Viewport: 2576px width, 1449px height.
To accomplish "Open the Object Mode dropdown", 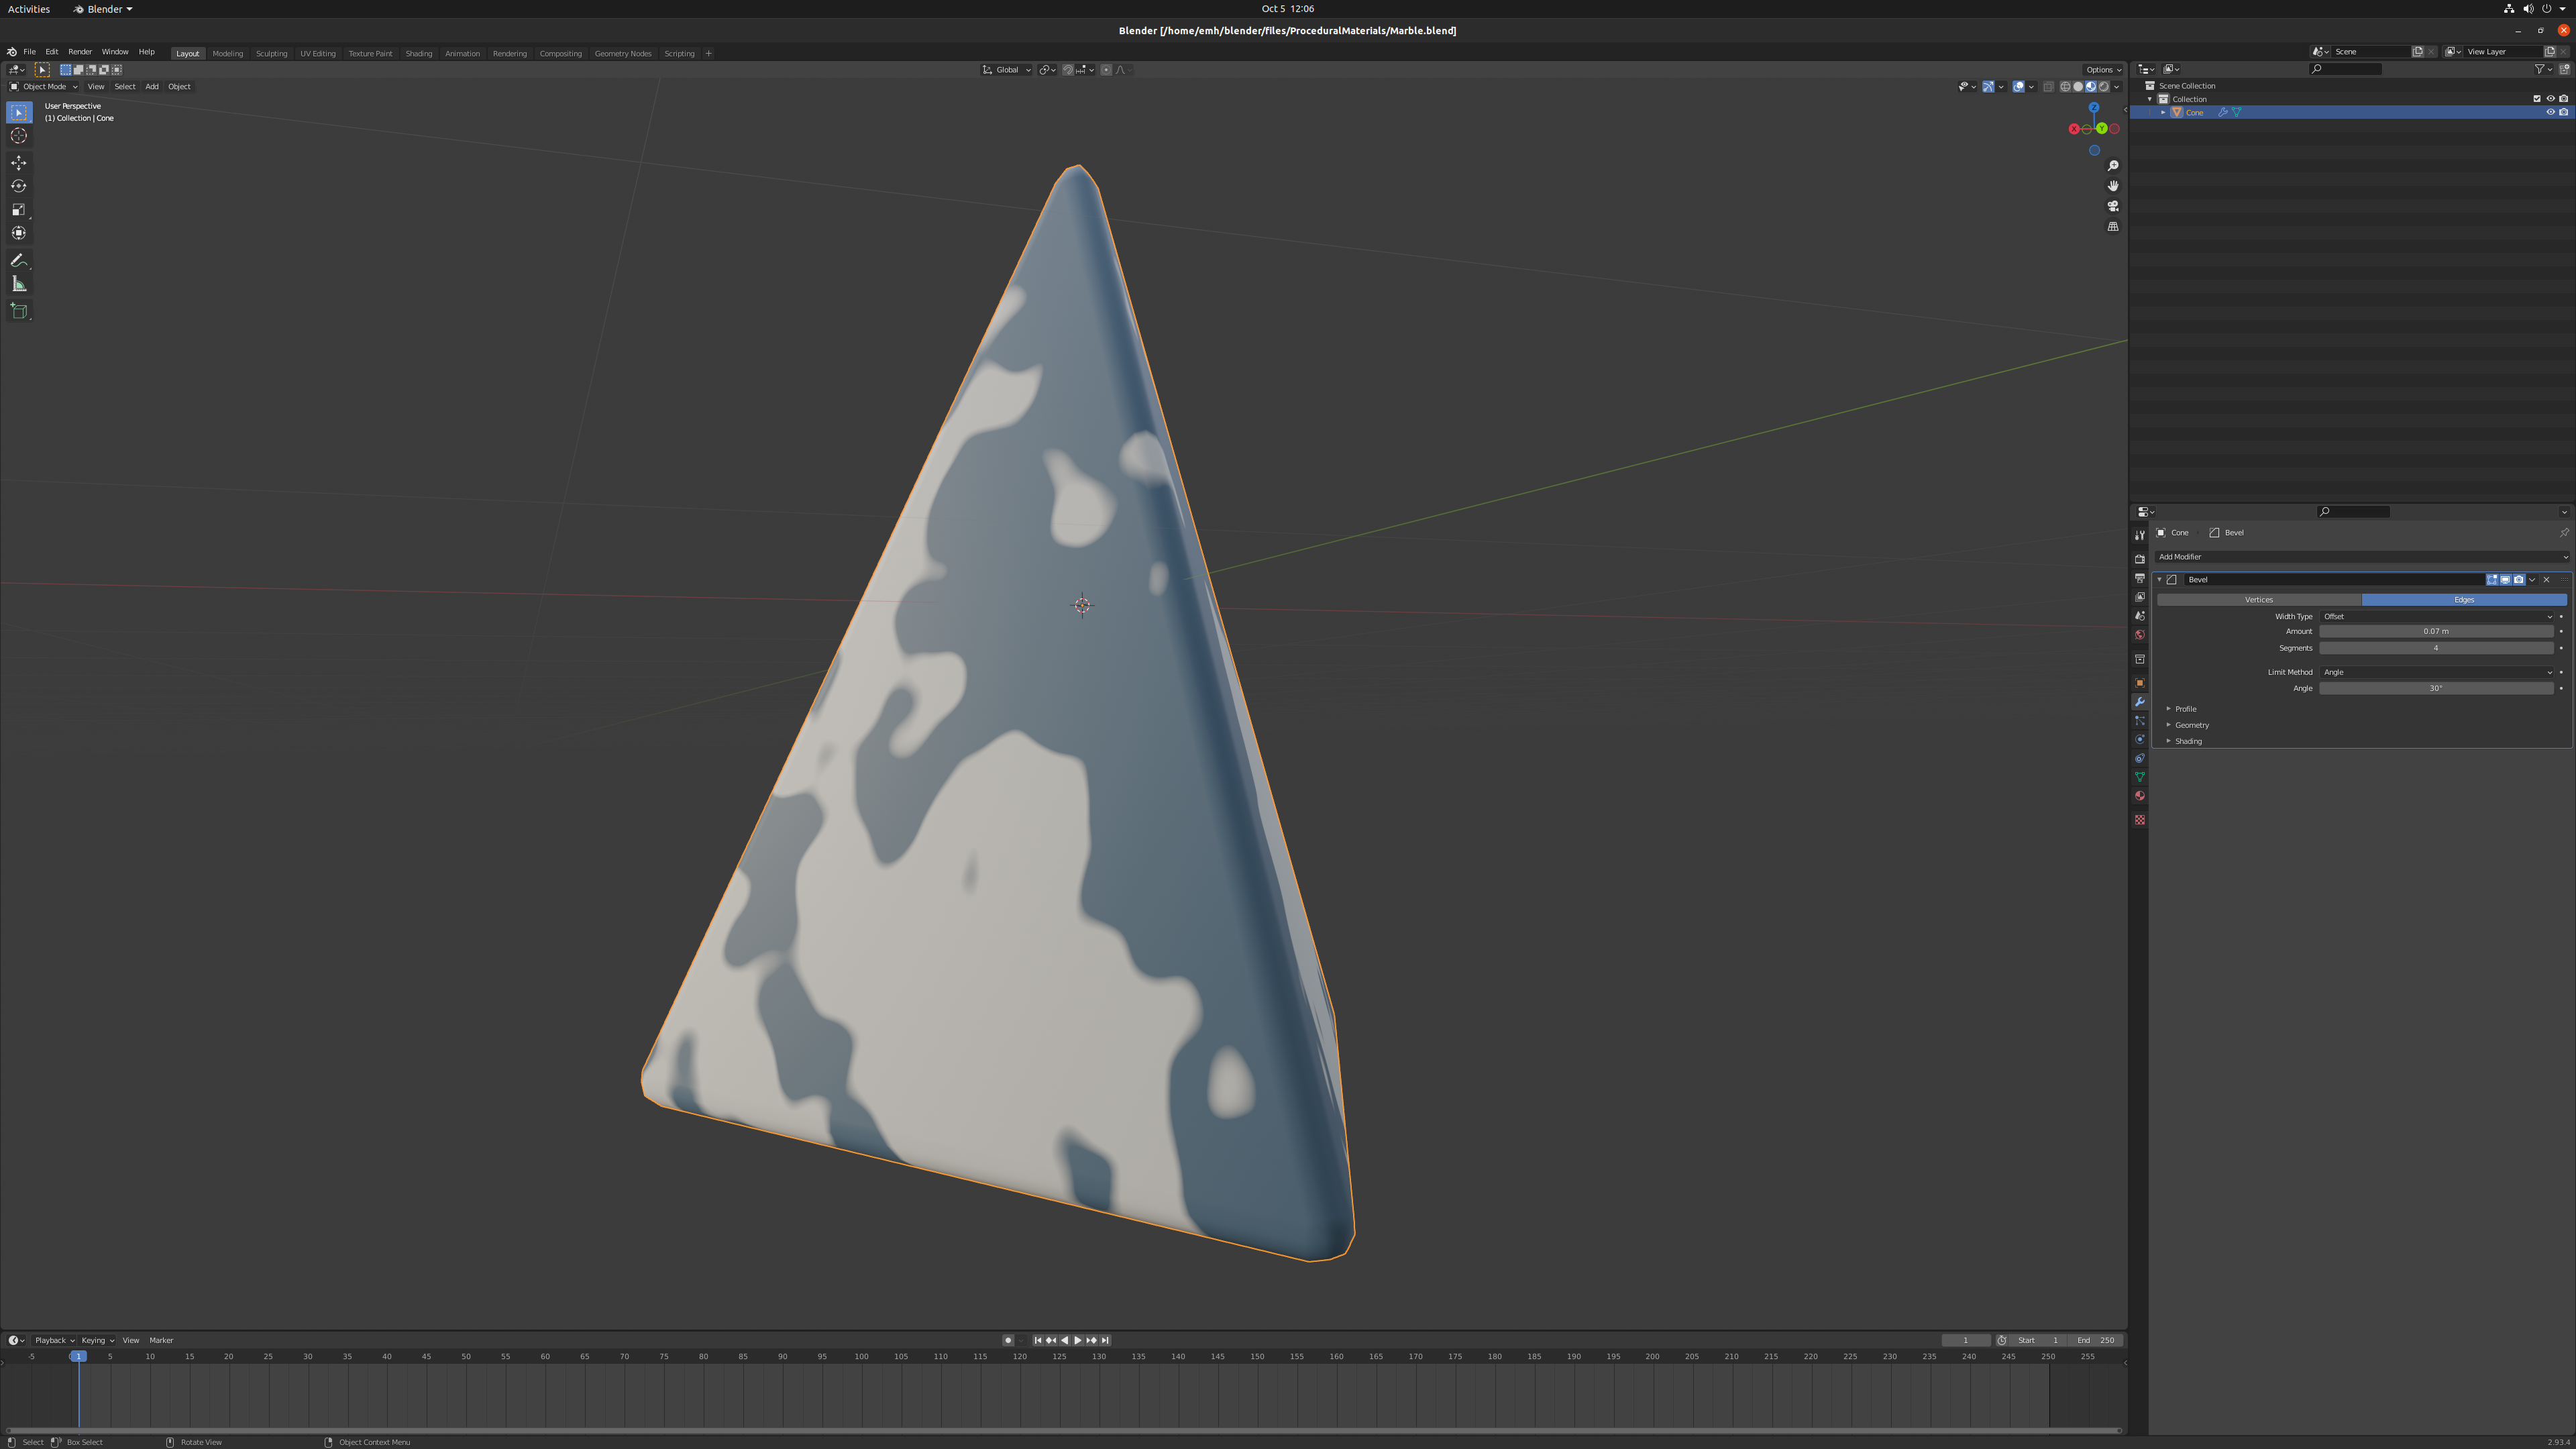I will [x=43, y=87].
